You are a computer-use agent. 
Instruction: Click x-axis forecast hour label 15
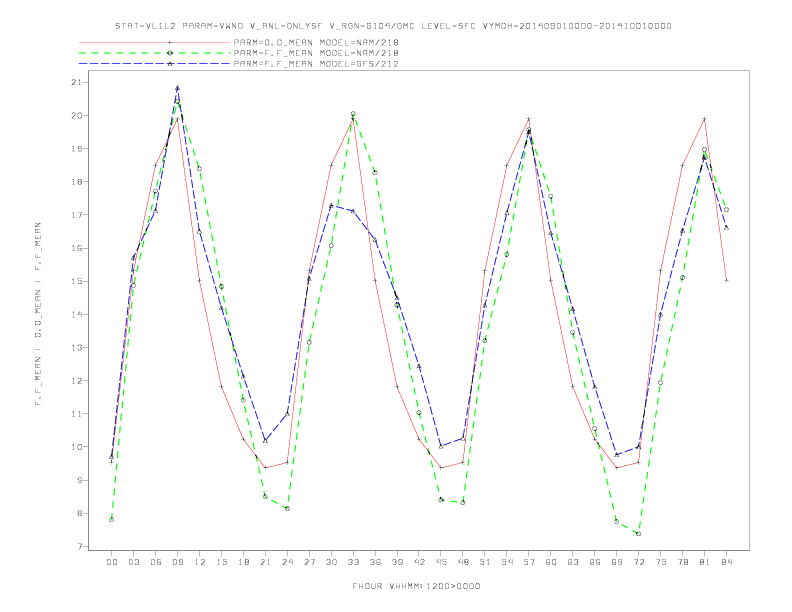pos(221,562)
